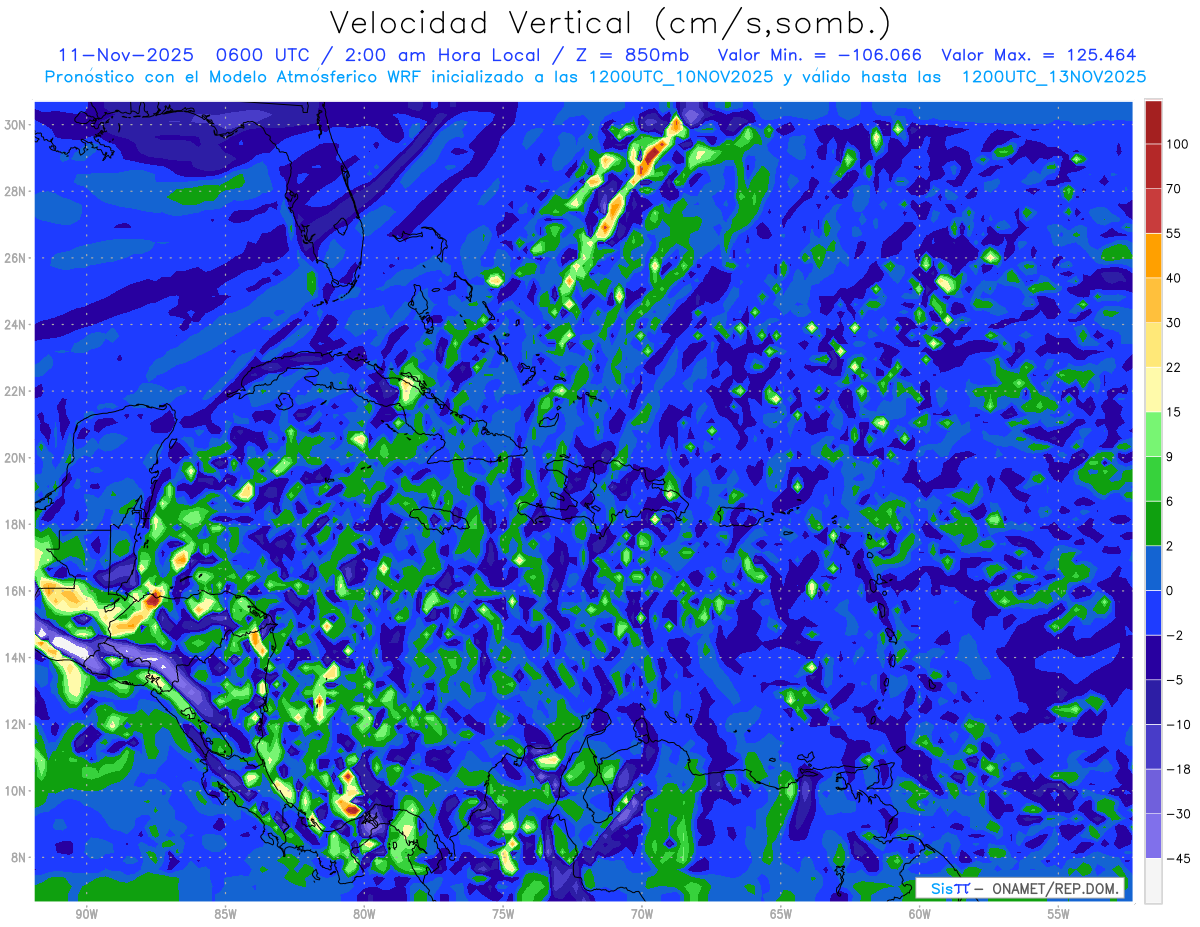Click the 12N latitude label
This screenshot has height=927, width=1200.
pos(15,724)
